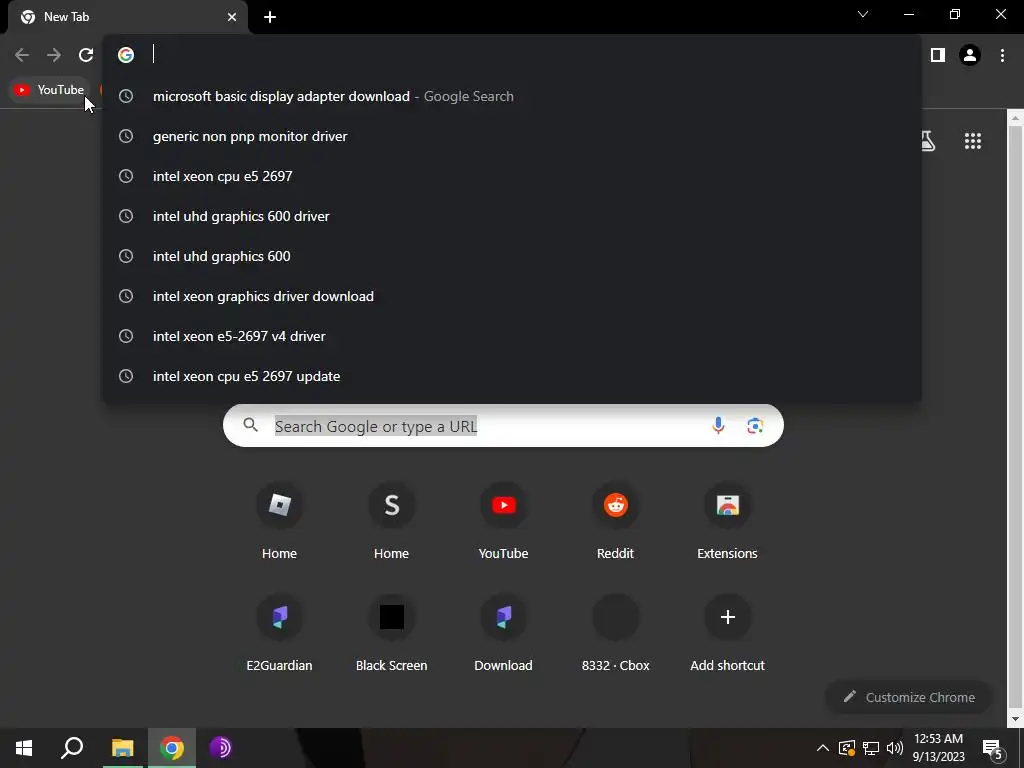Viewport: 1024px width, 768px height.
Task: Open the network tray icon
Action: [871, 748]
